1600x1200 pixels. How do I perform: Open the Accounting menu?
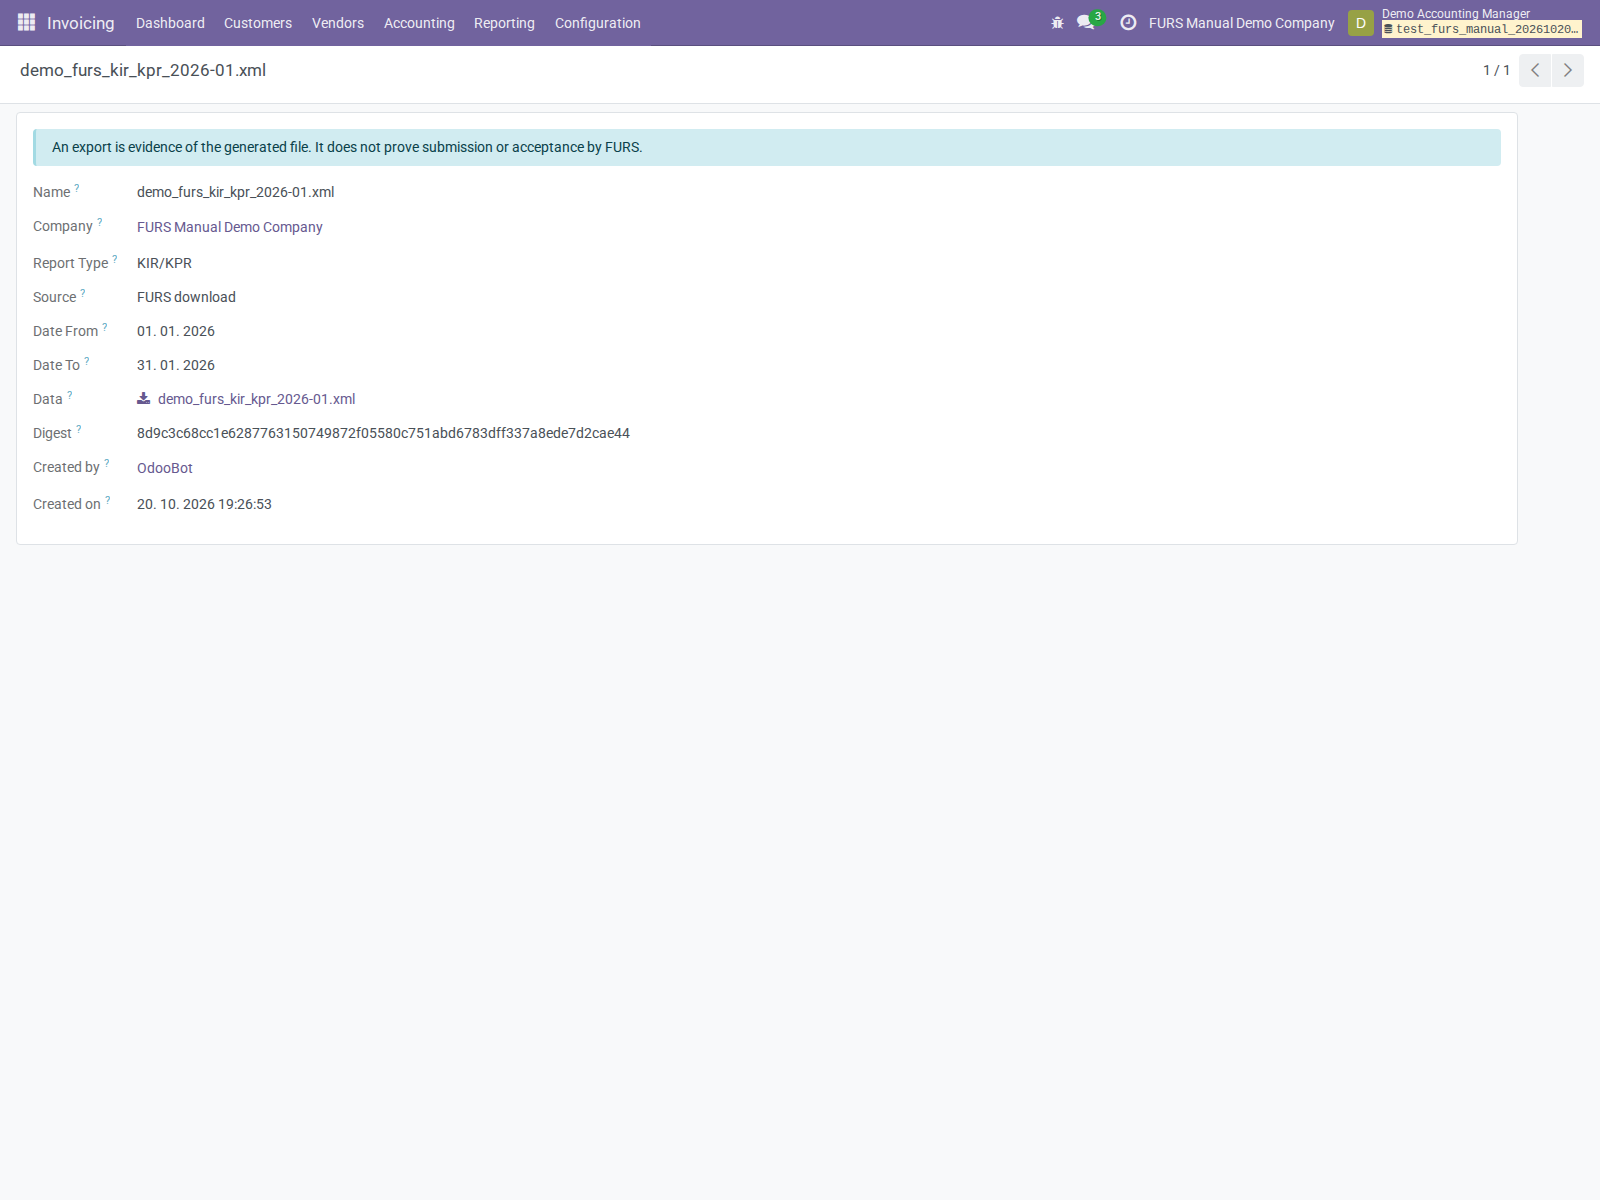pyautogui.click(x=419, y=23)
